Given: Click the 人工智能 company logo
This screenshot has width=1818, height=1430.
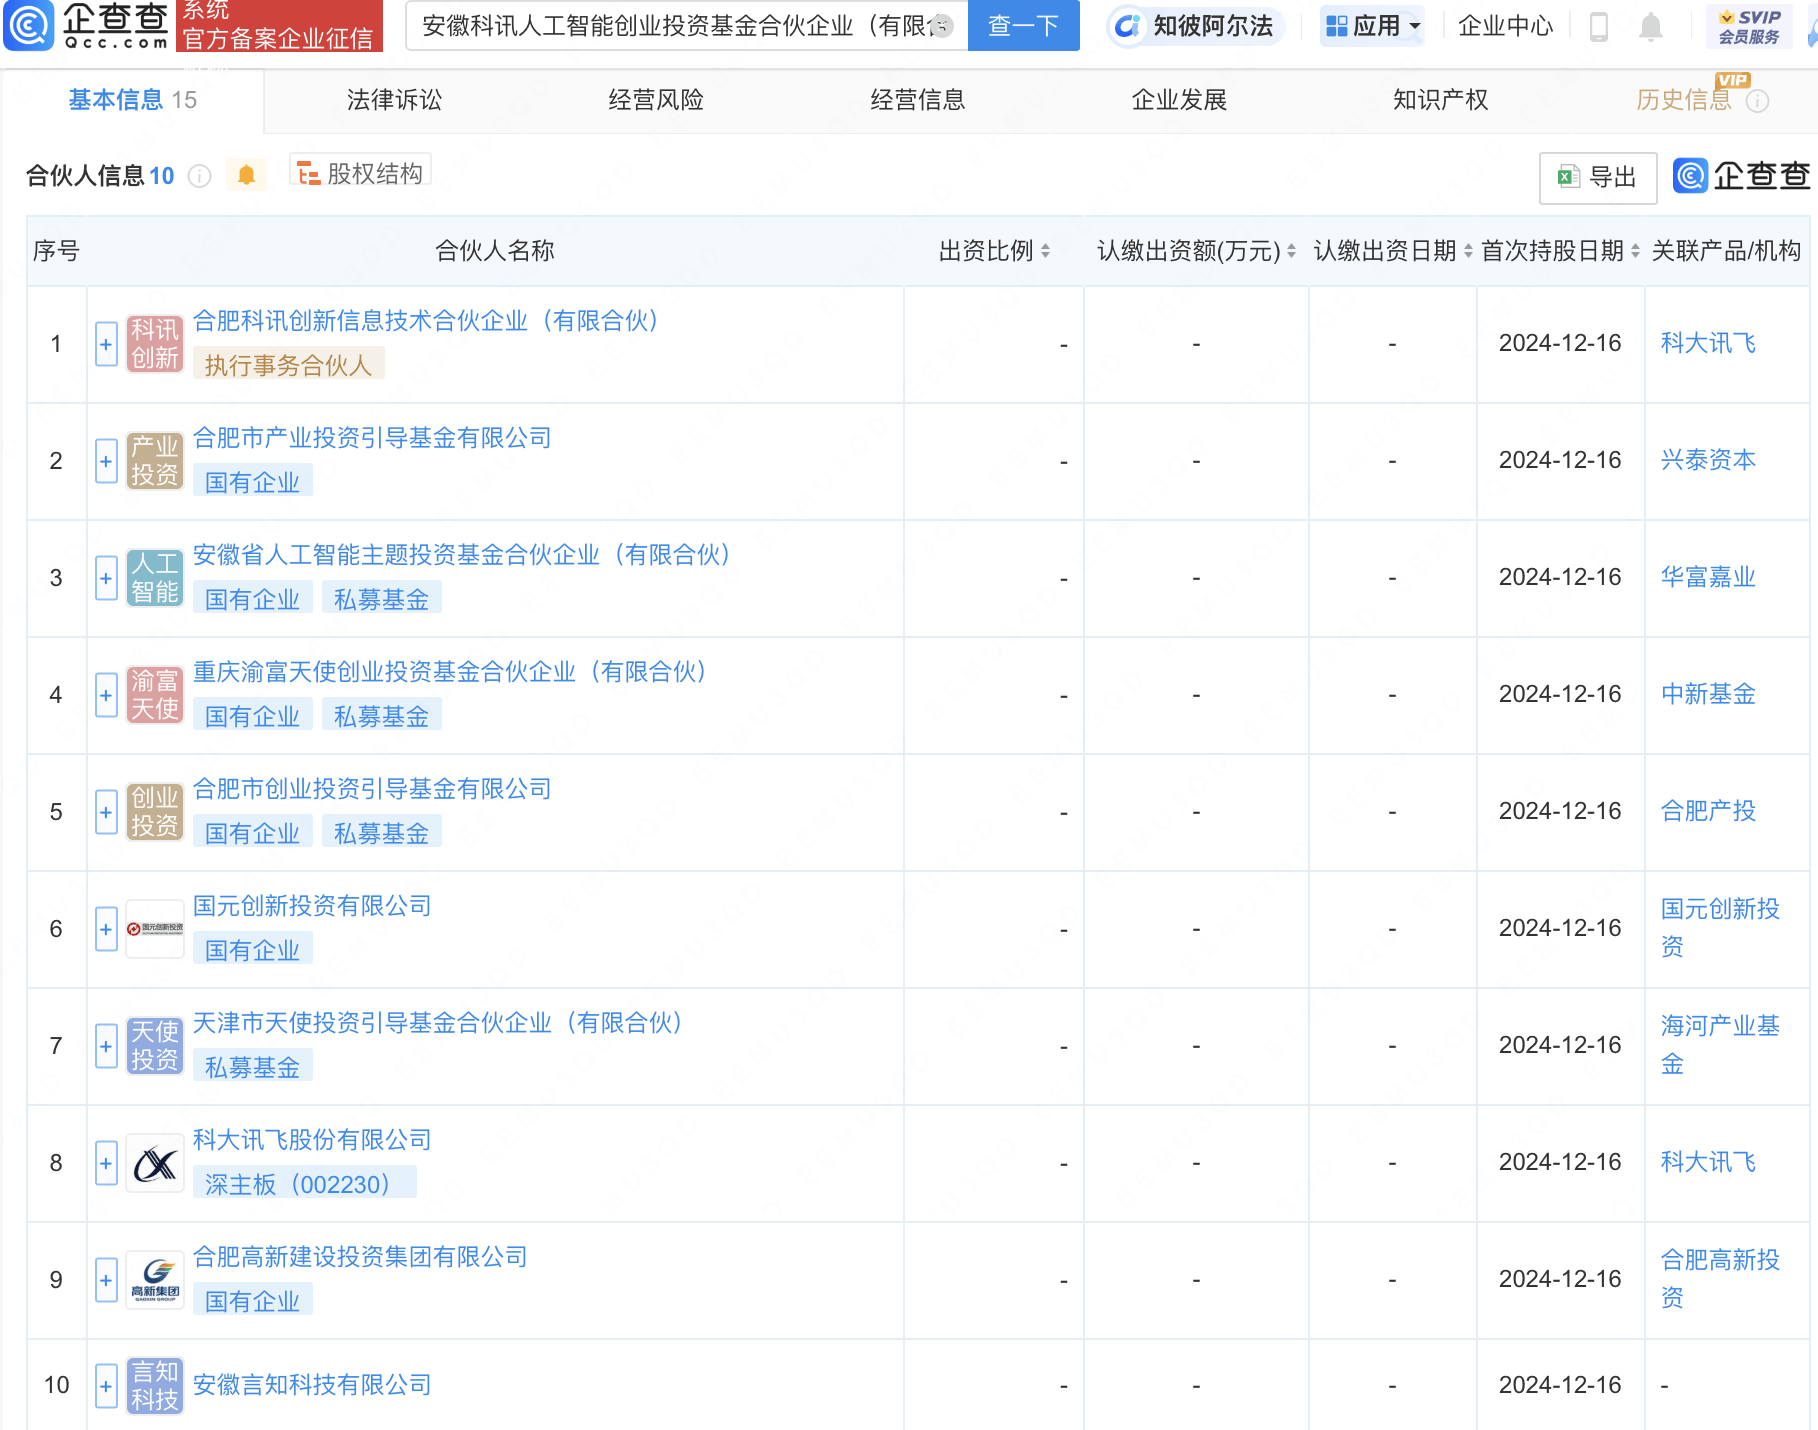Looking at the screenshot, I should click(155, 578).
